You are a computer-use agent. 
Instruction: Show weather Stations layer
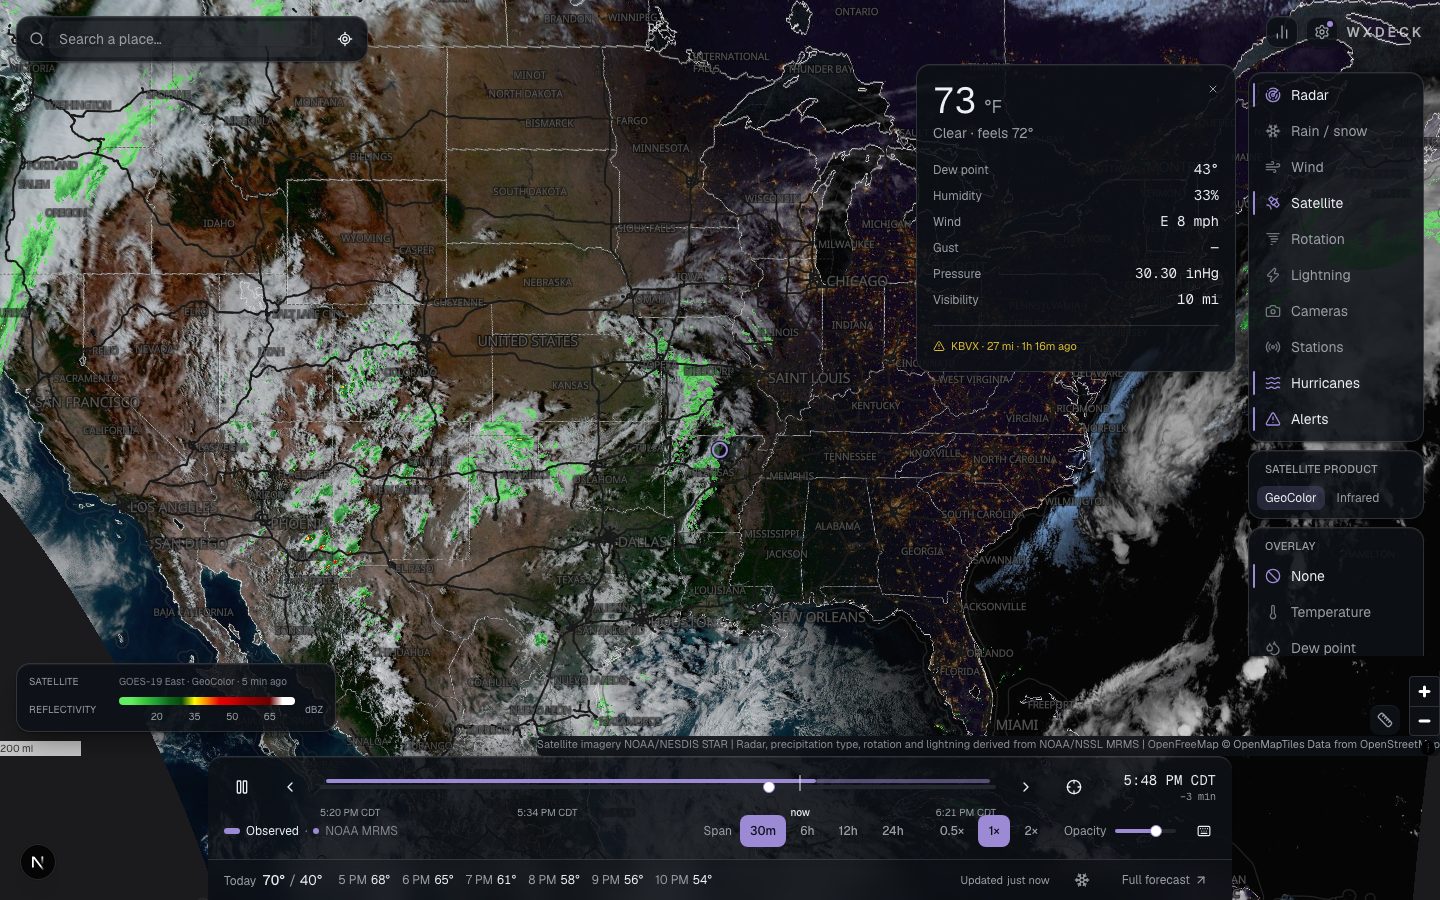(1336, 347)
